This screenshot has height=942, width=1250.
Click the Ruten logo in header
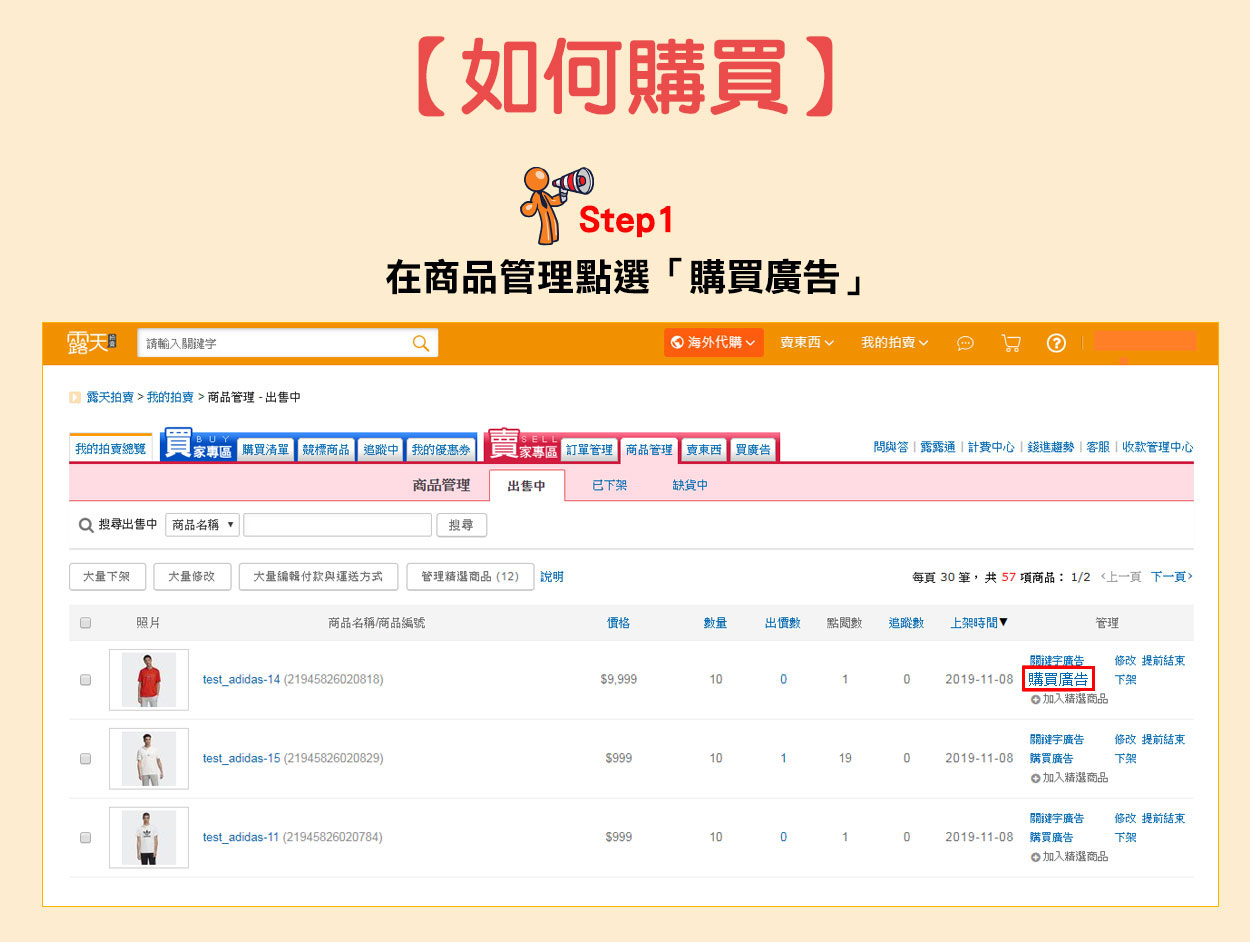click(92, 343)
